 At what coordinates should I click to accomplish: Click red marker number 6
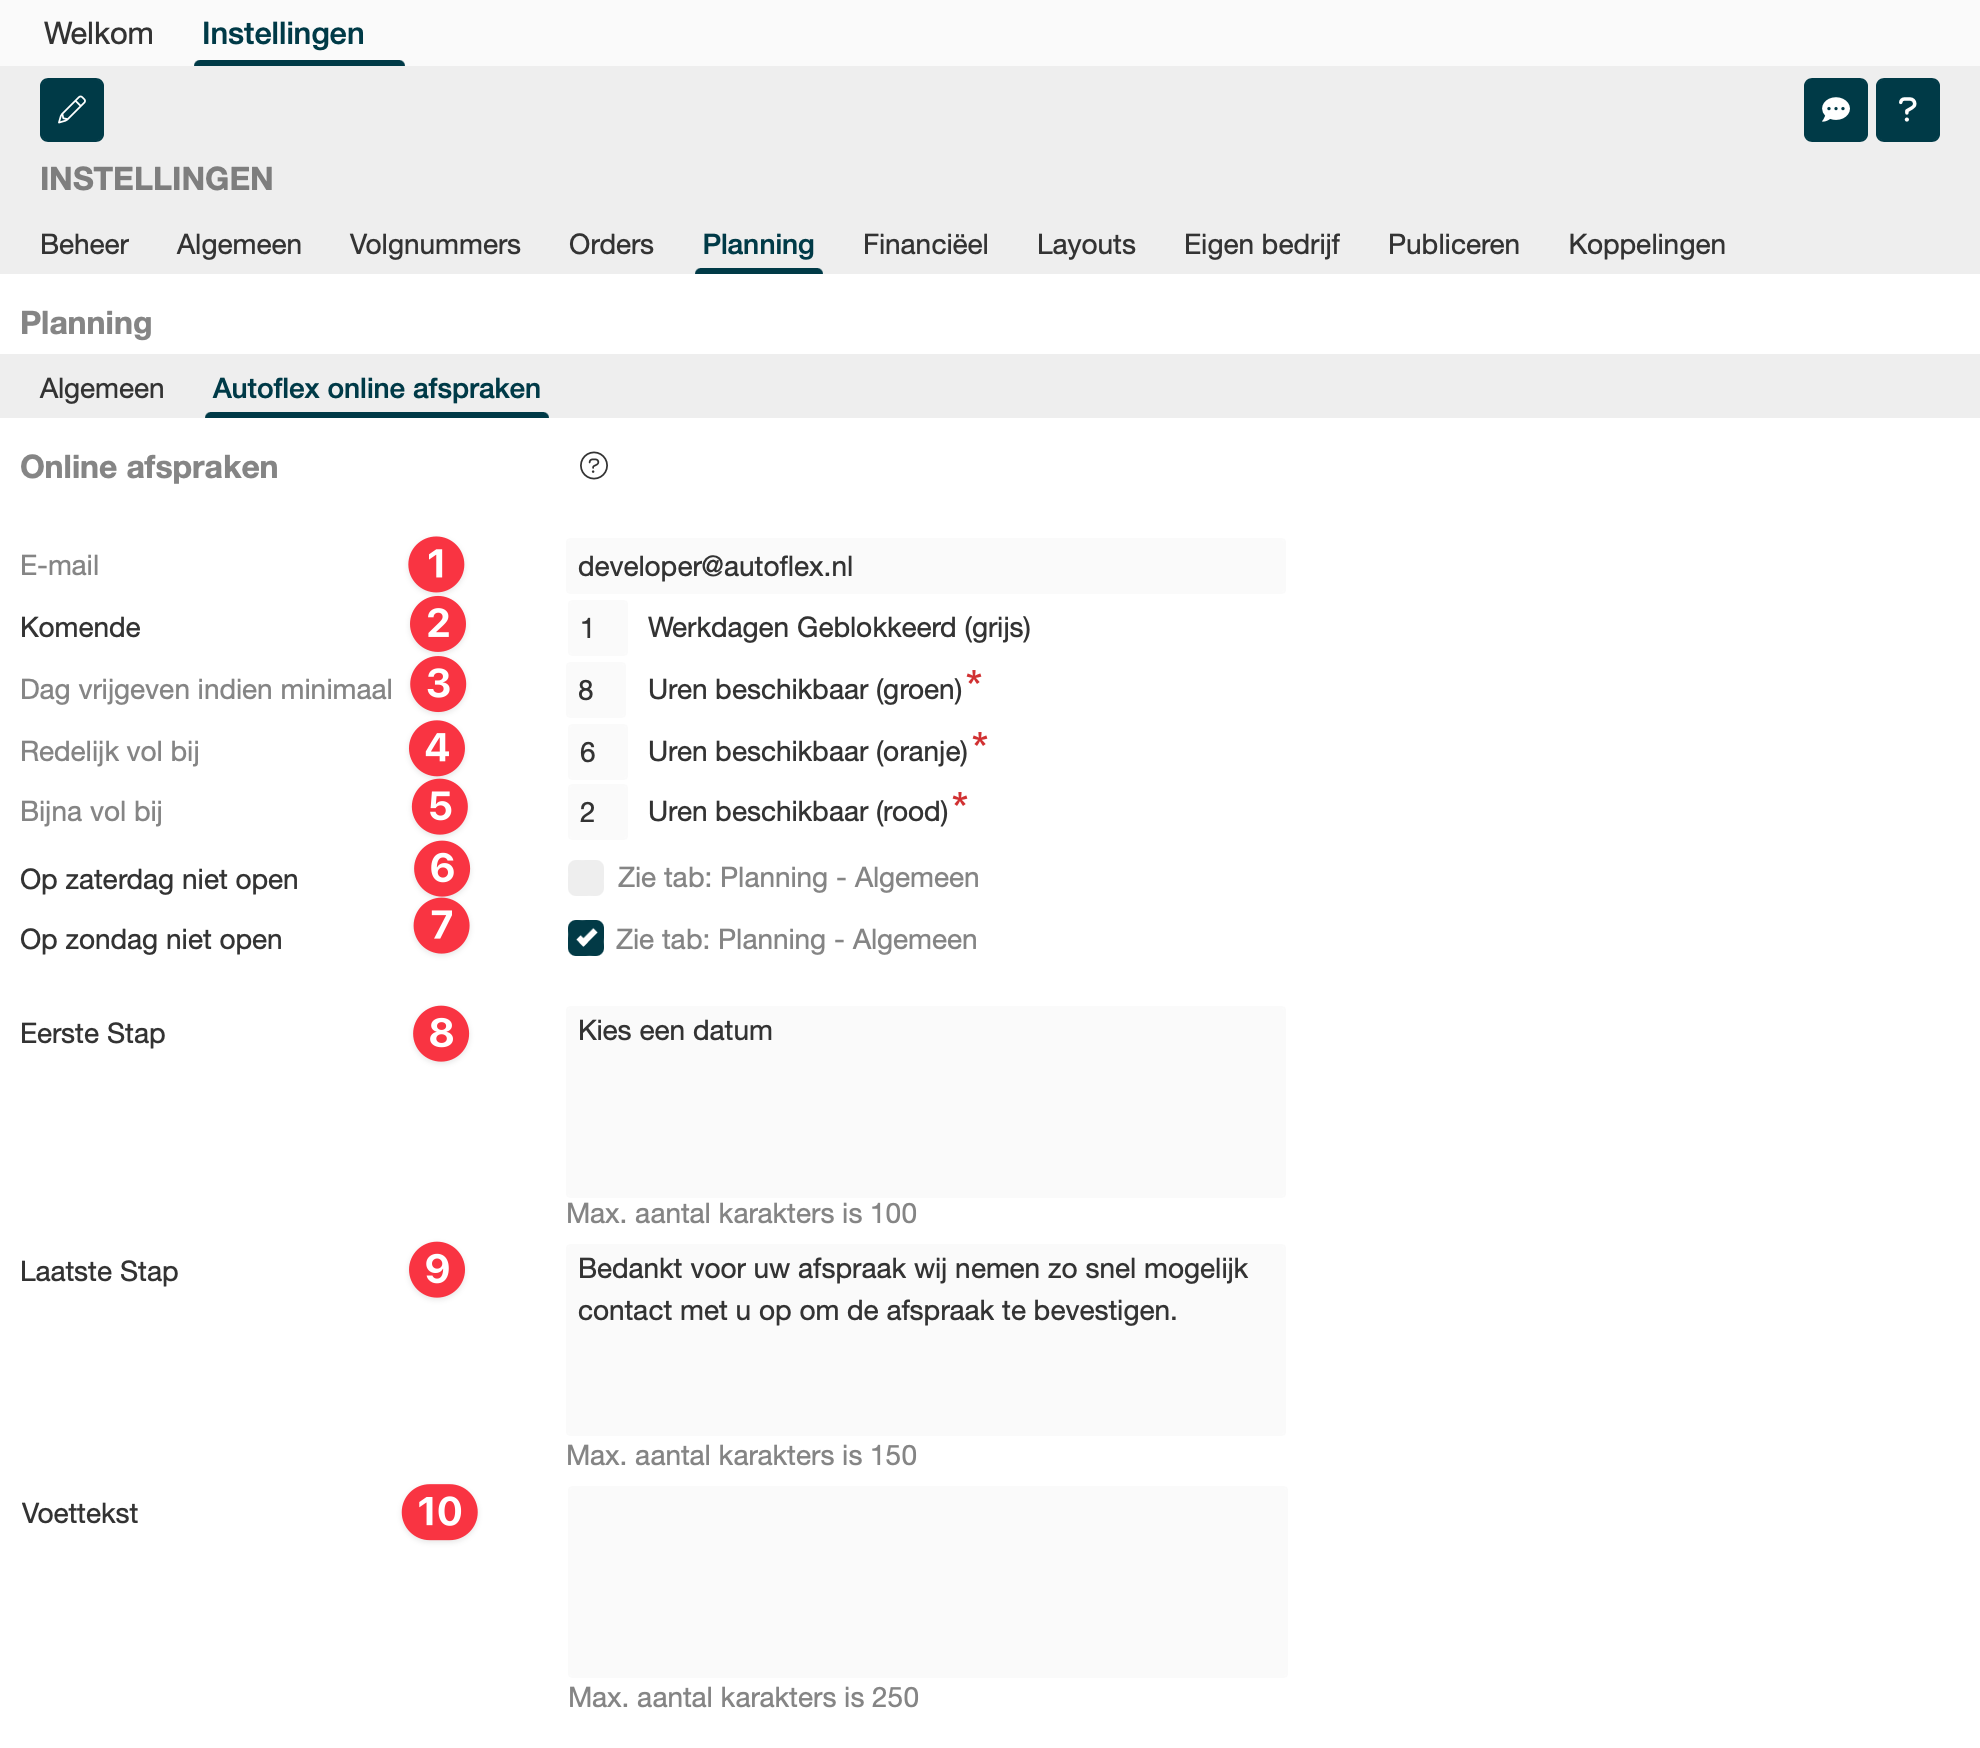[x=441, y=868]
